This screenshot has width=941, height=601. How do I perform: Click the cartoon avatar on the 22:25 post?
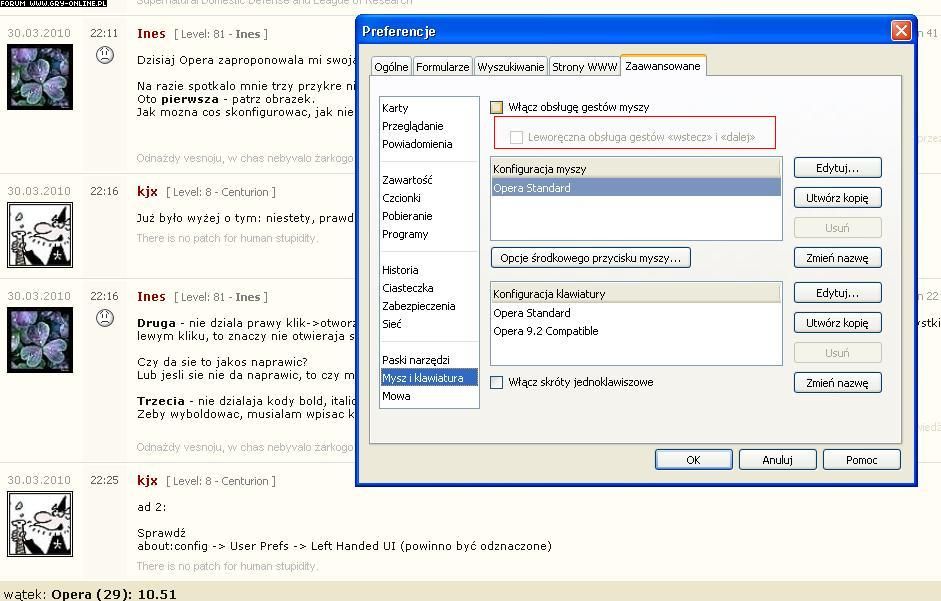pyautogui.click(x=40, y=524)
